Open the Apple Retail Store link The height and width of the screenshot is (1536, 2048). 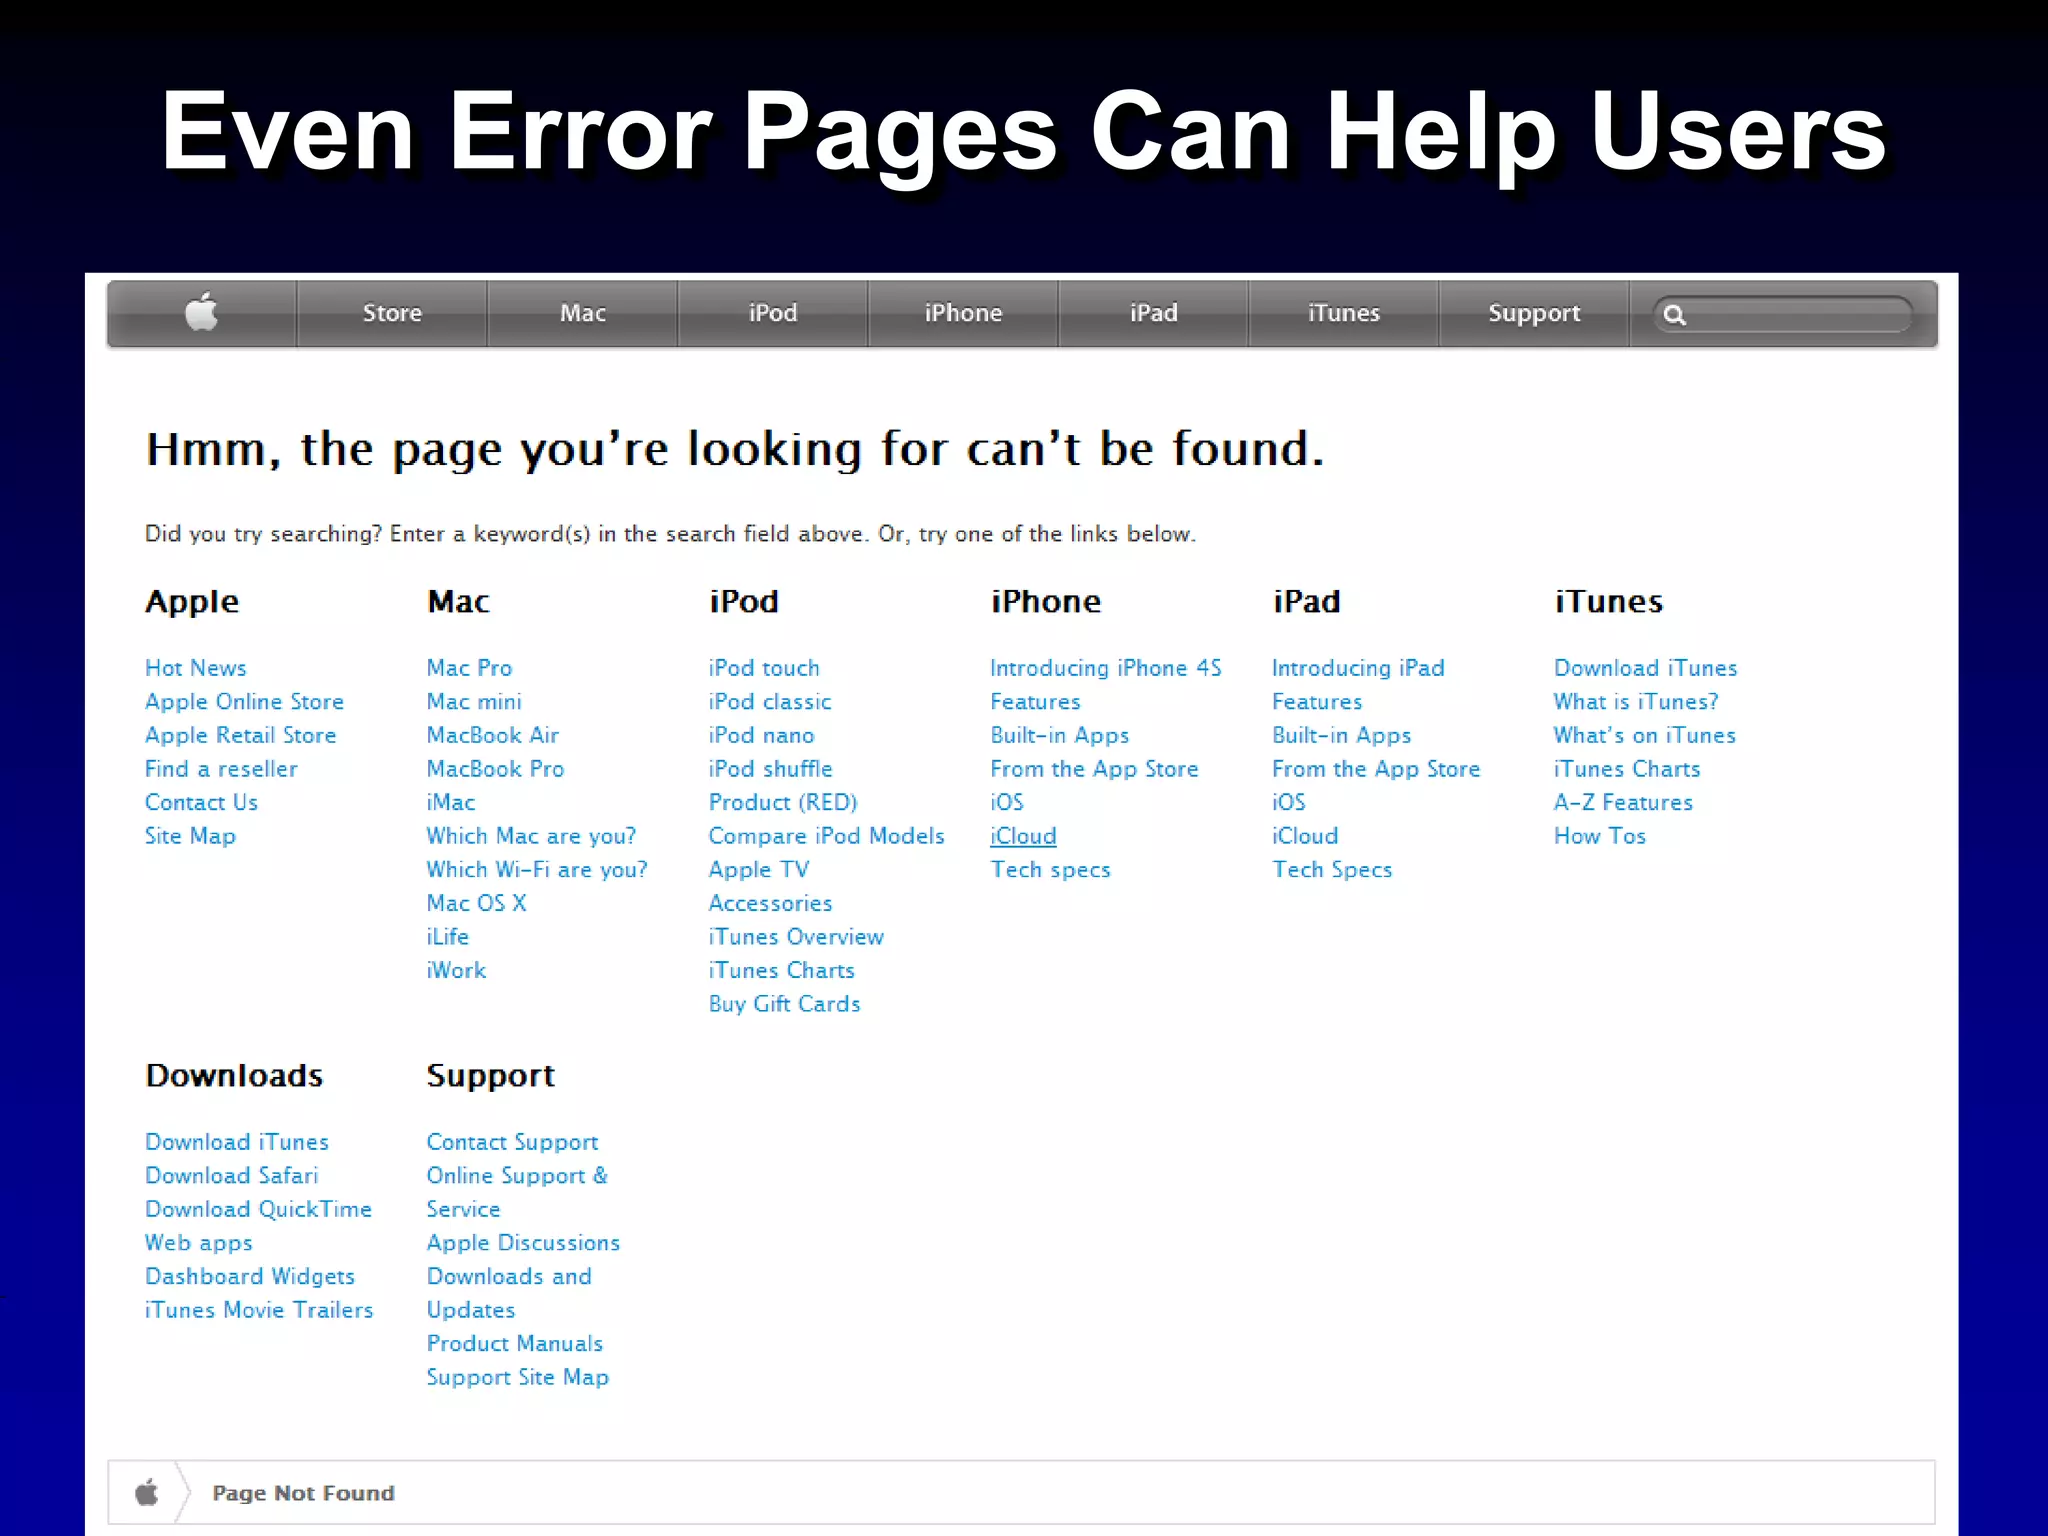[240, 735]
